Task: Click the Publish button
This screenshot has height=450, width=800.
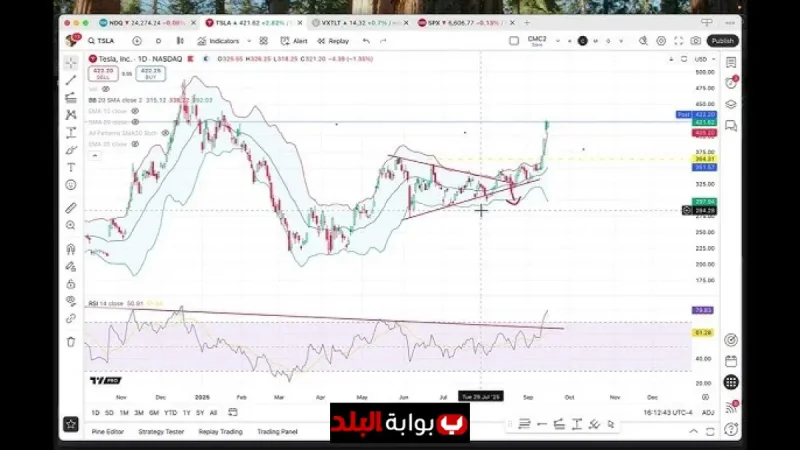Action: (722, 41)
